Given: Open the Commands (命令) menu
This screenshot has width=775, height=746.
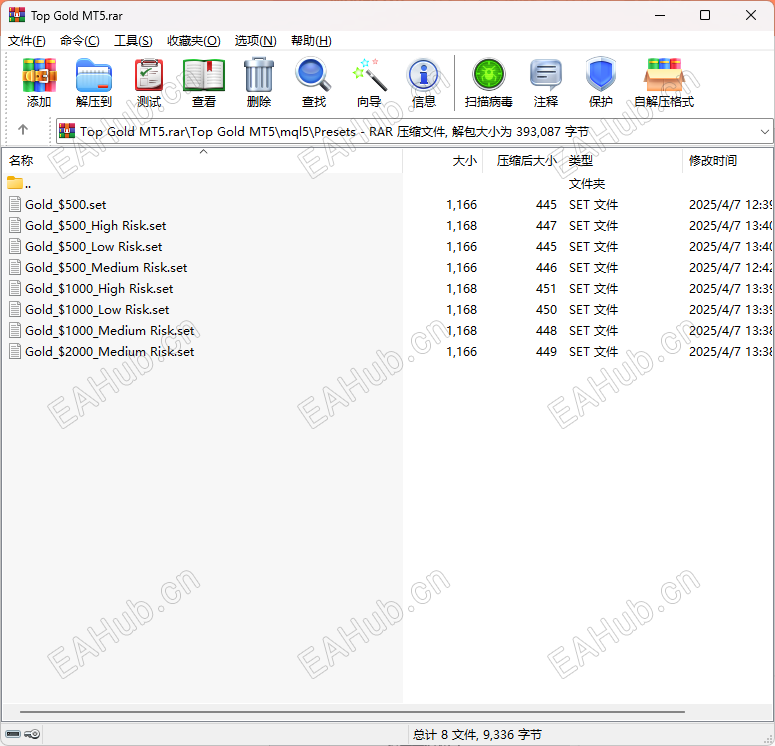Looking at the screenshot, I should tap(80, 41).
